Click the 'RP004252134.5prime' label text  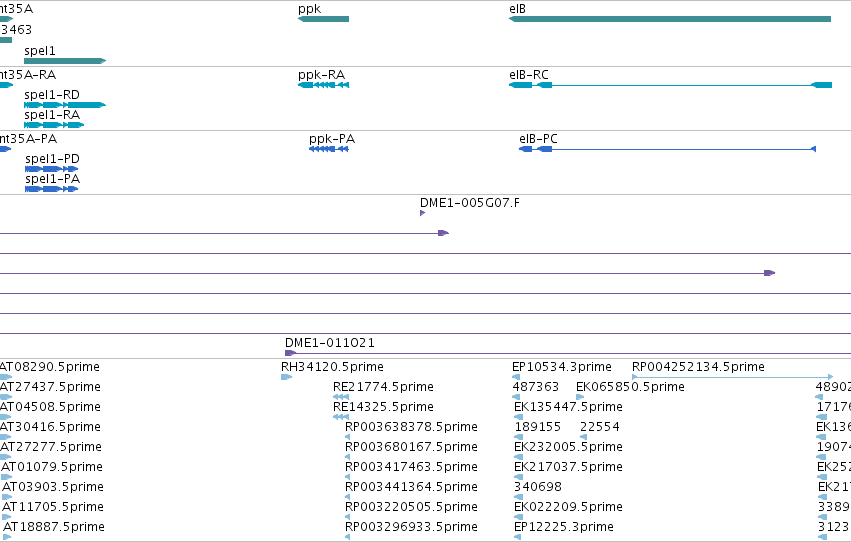(x=698, y=367)
